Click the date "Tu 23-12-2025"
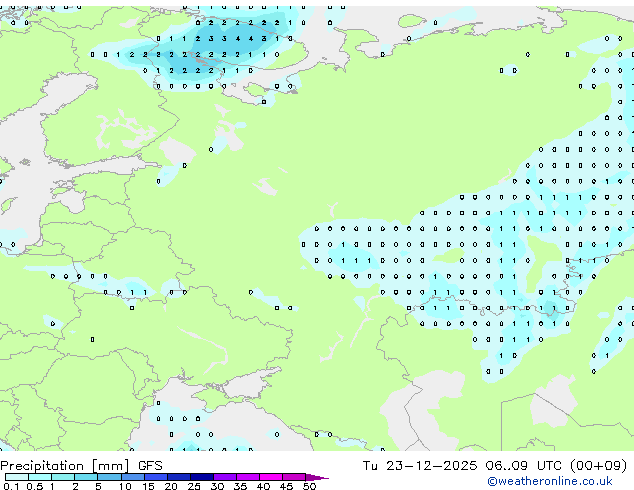The height and width of the screenshot is (490, 634). [420, 466]
